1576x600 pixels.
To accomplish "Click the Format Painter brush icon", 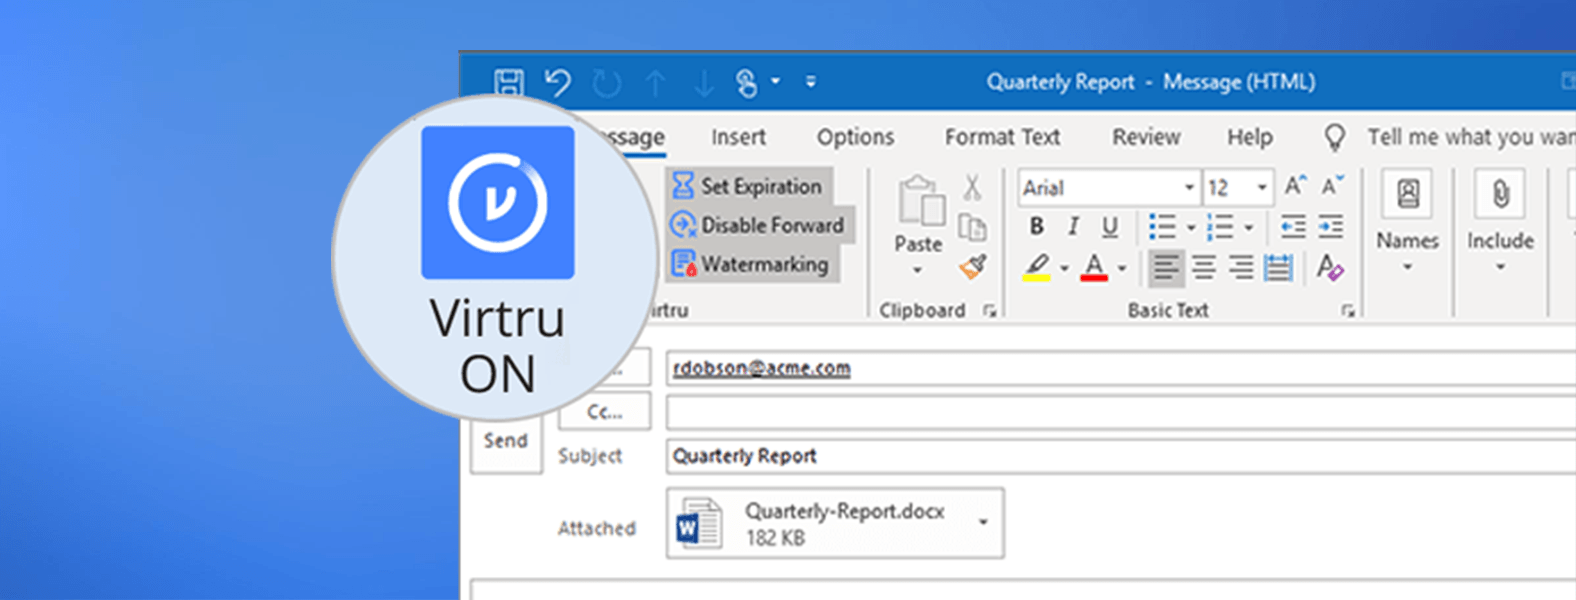I will (972, 266).
